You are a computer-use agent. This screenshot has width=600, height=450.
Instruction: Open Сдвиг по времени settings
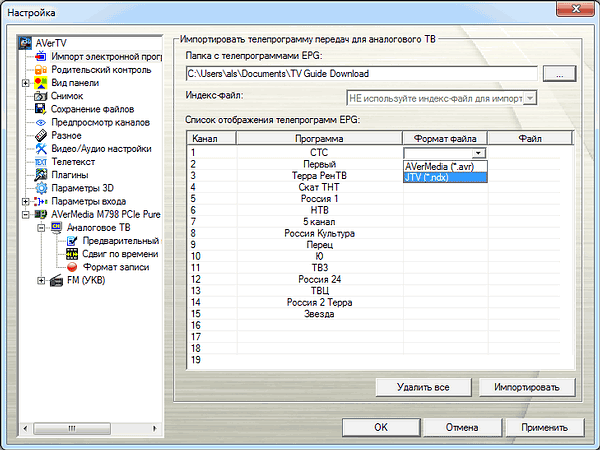coord(120,254)
